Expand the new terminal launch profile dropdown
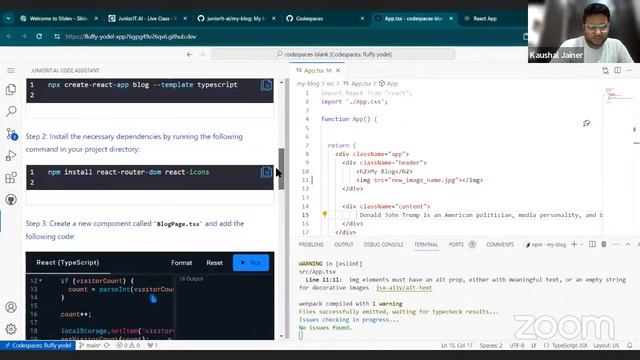Viewport: 640px width, 360px height. point(582,244)
